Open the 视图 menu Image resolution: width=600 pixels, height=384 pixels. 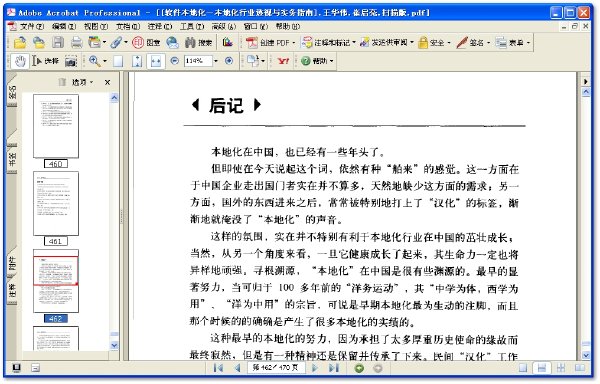[x=96, y=26]
